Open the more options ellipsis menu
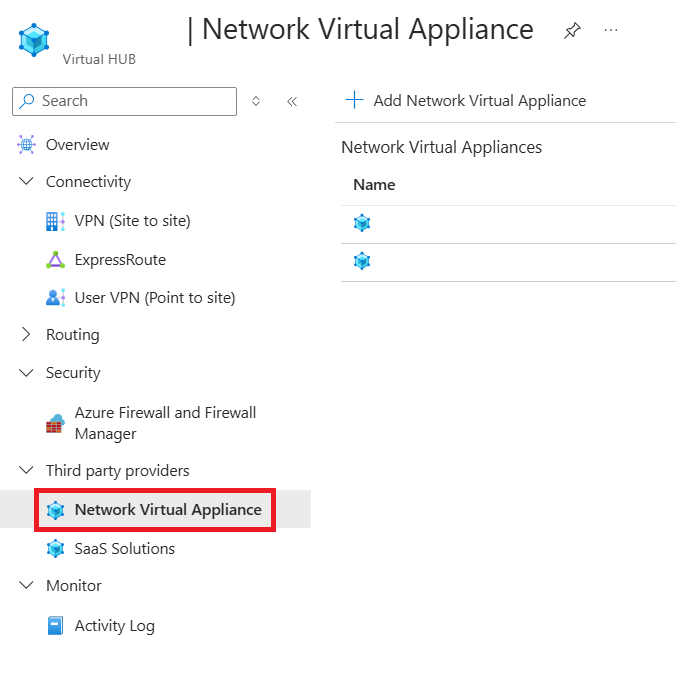The height and width of the screenshot is (675, 676). click(x=611, y=30)
